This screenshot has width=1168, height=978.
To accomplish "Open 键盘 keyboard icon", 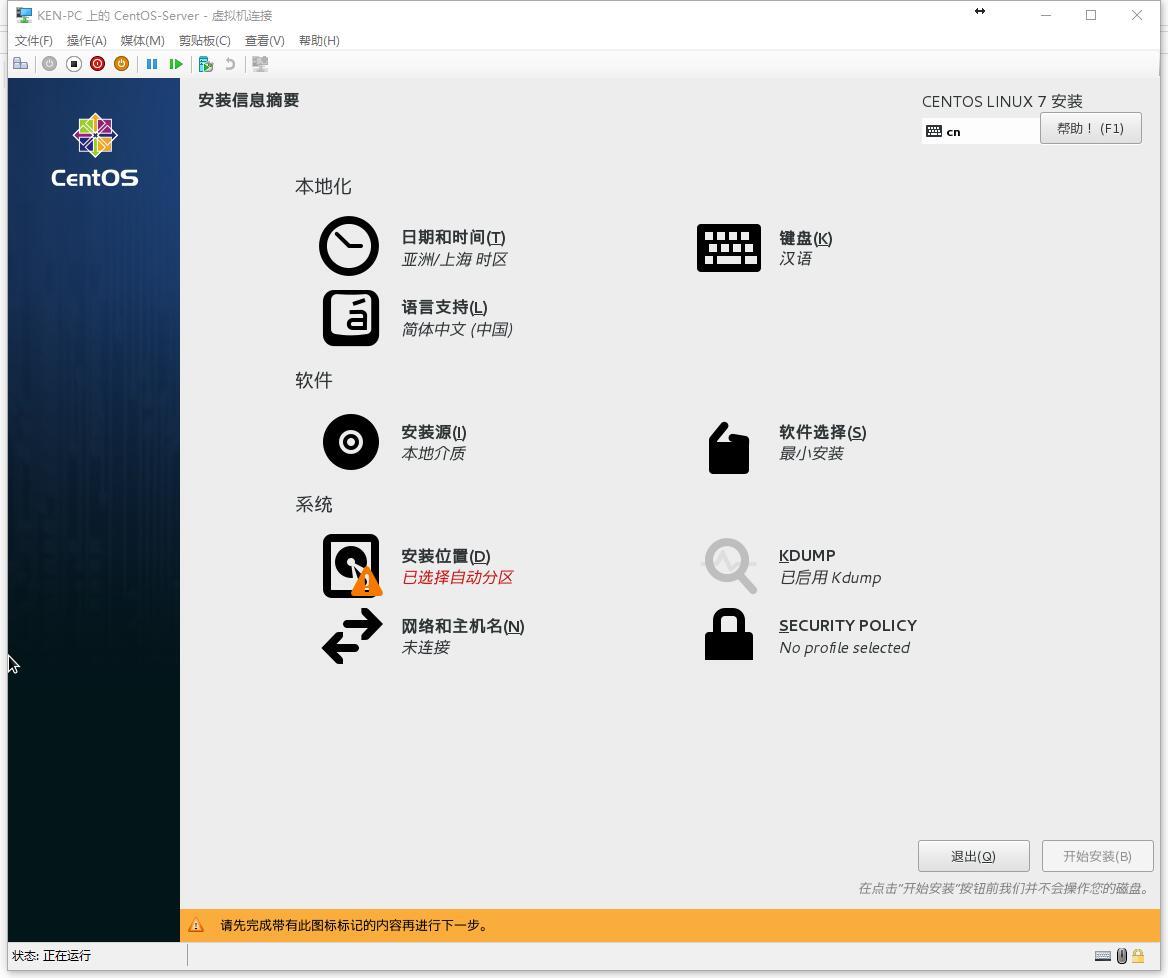I will 729,248.
